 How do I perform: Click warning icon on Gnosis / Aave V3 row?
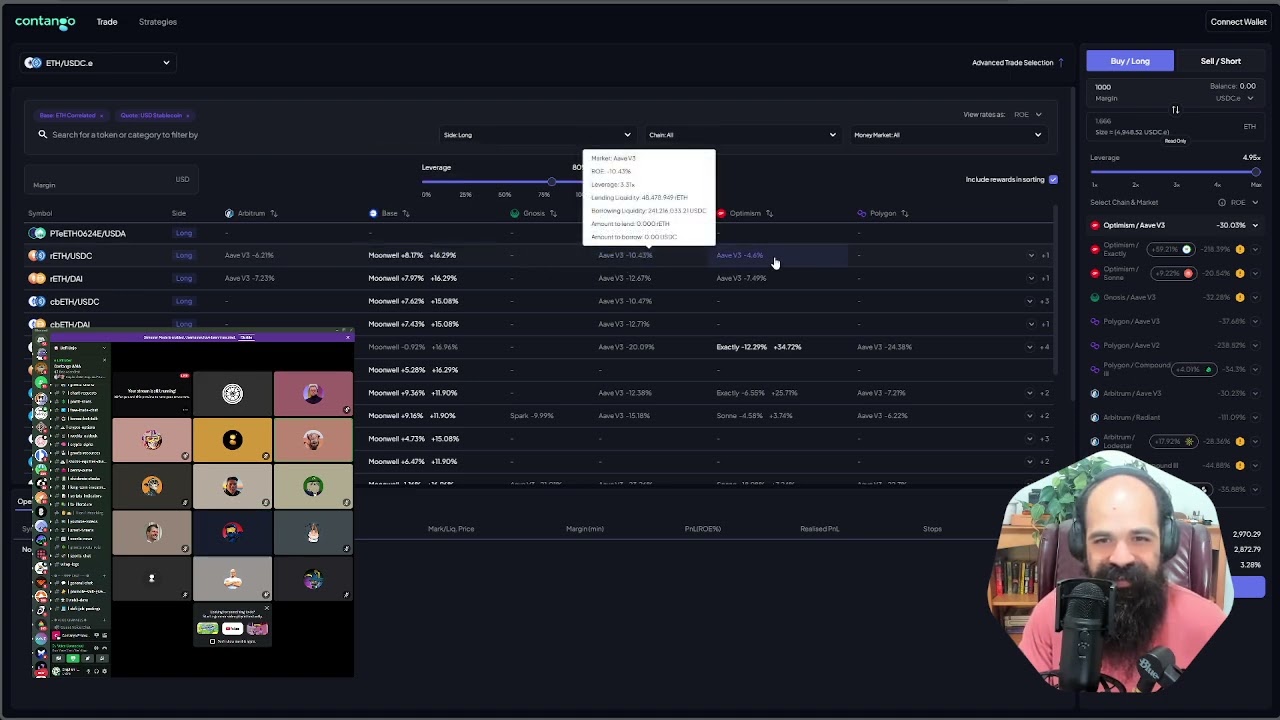(x=1240, y=297)
